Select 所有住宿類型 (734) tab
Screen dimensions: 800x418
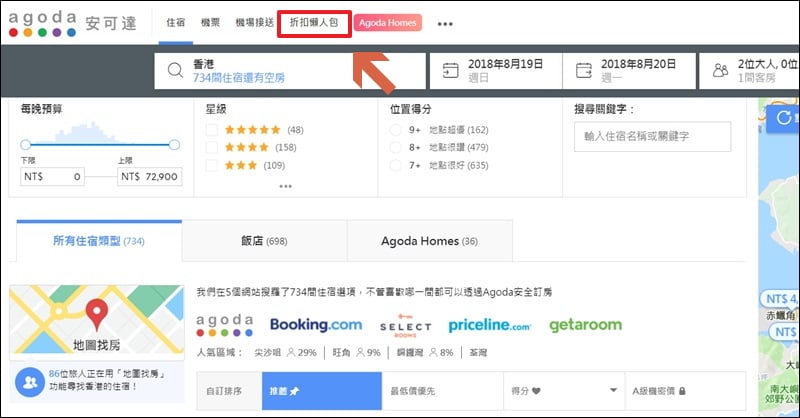[x=99, y=241]
